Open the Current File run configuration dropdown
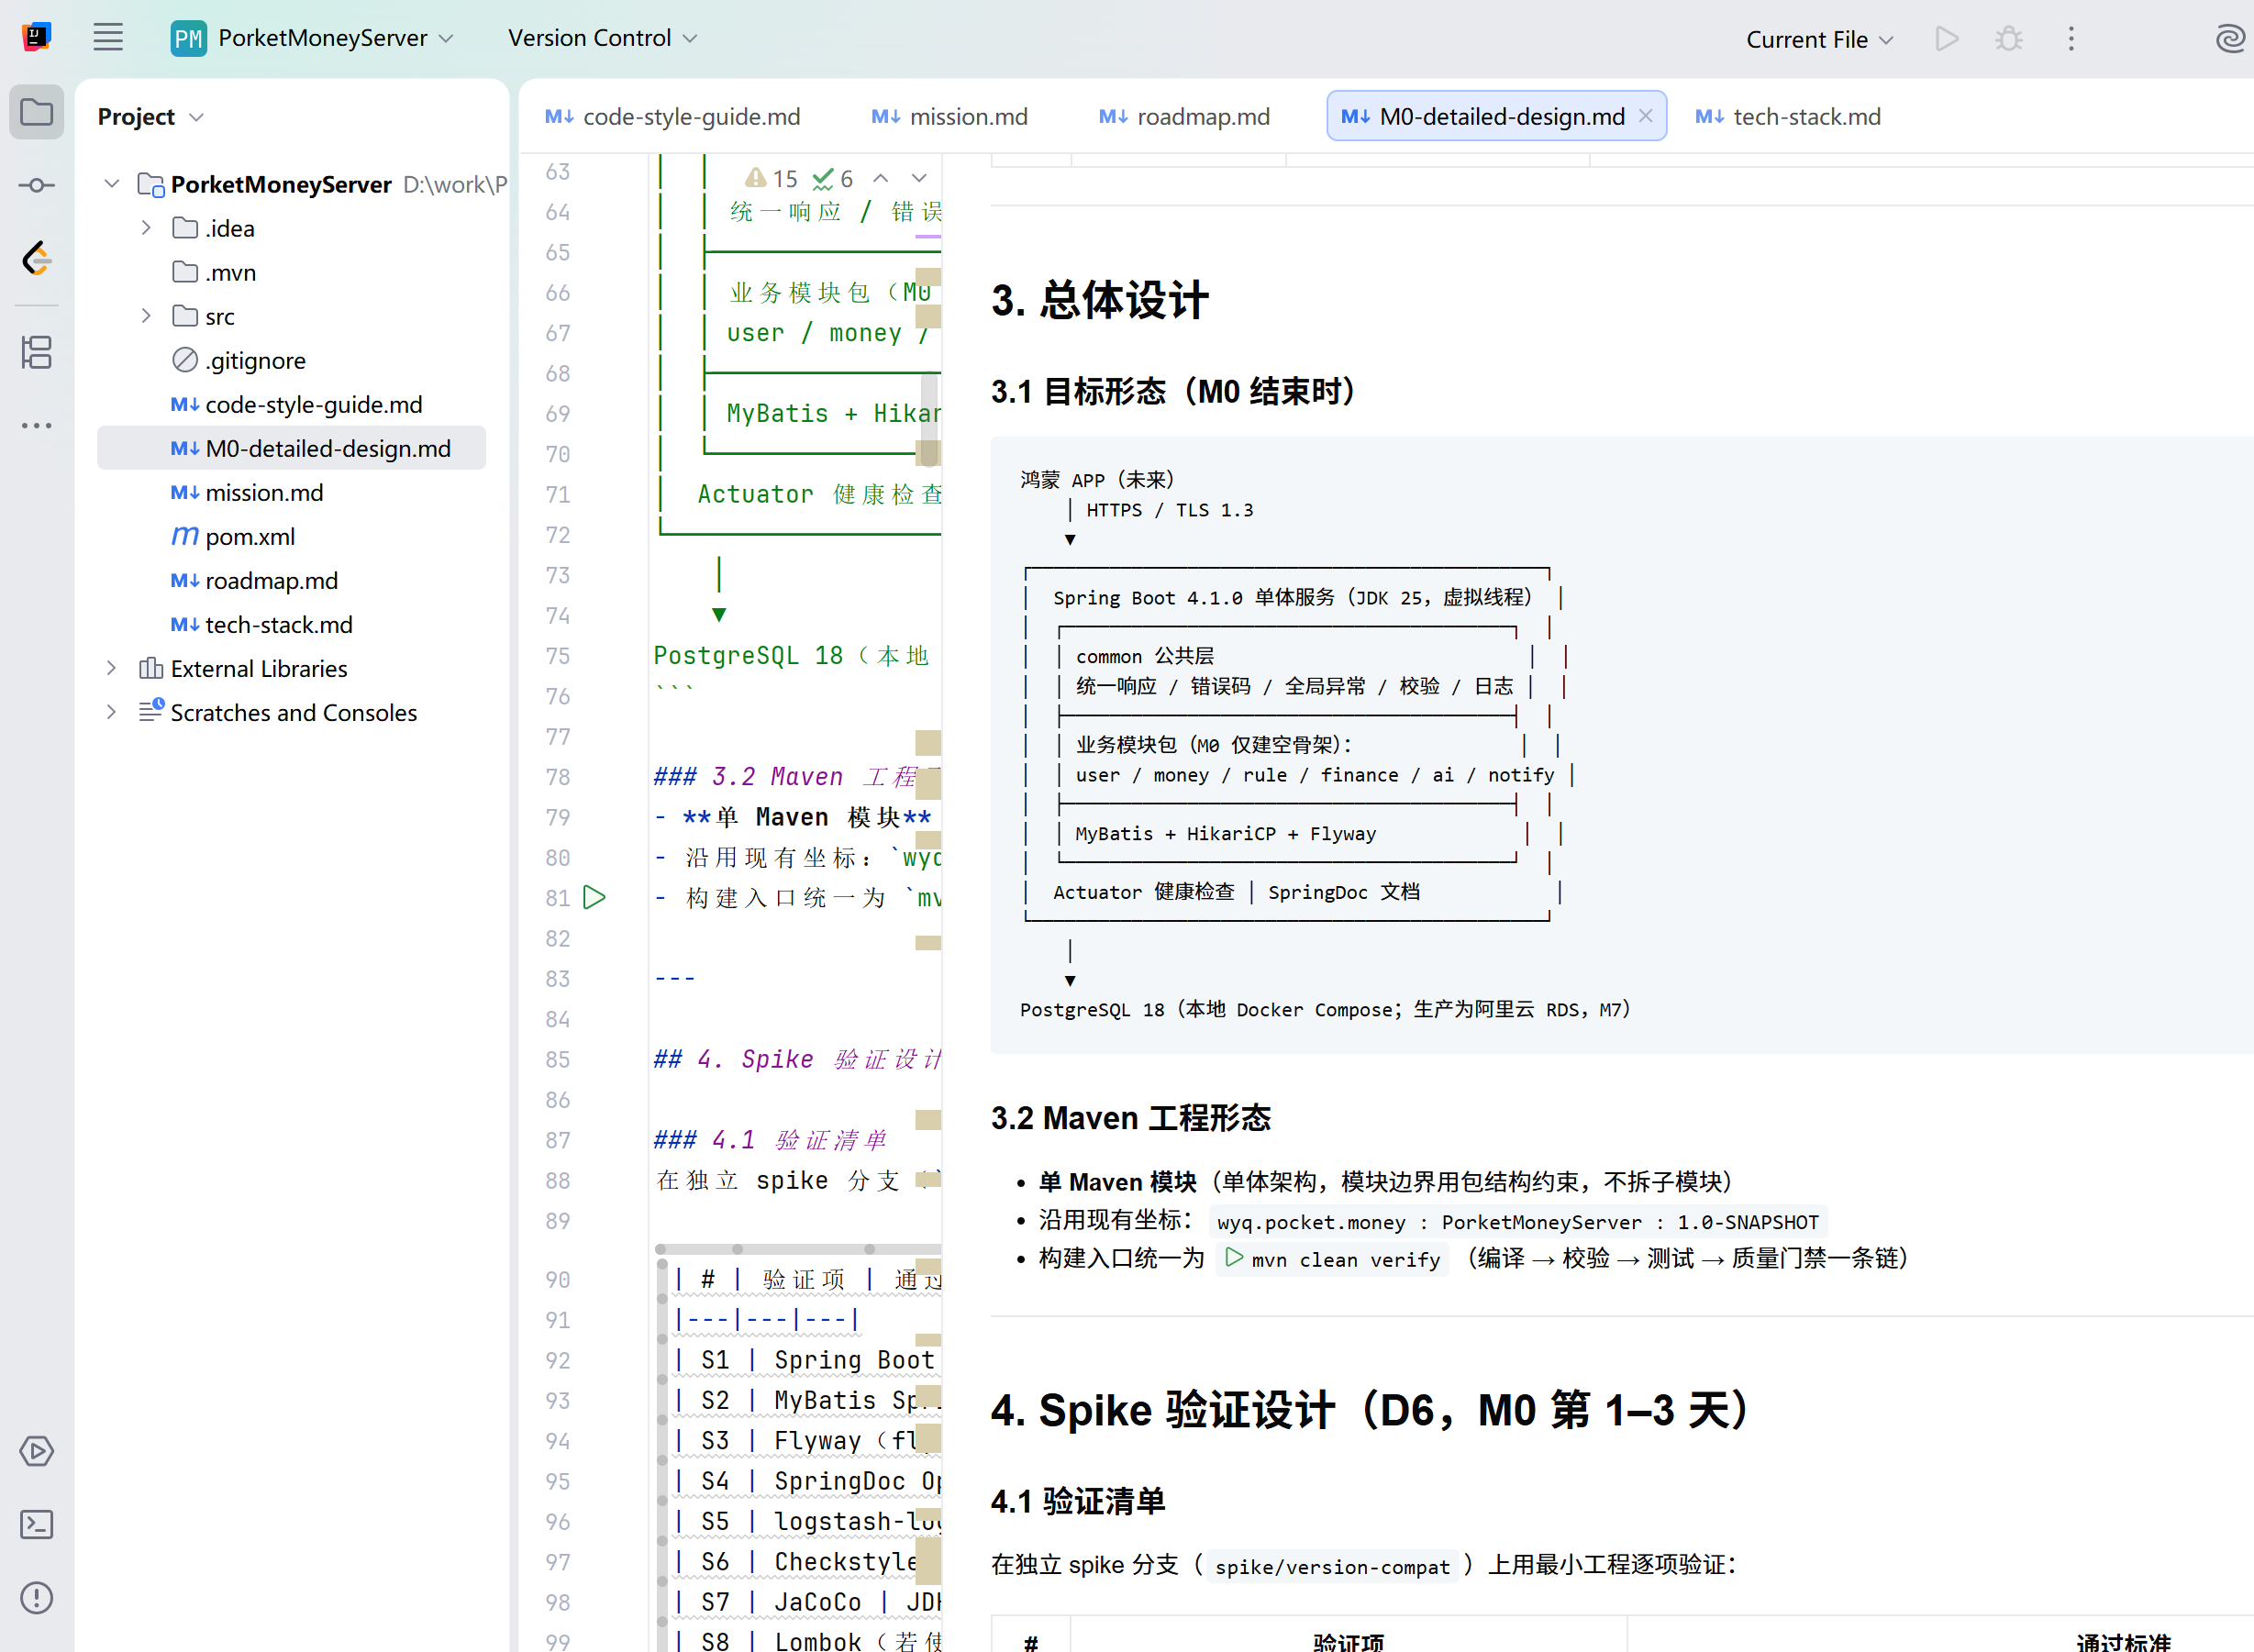Screen dimensions: 2254x1652 1819,39
